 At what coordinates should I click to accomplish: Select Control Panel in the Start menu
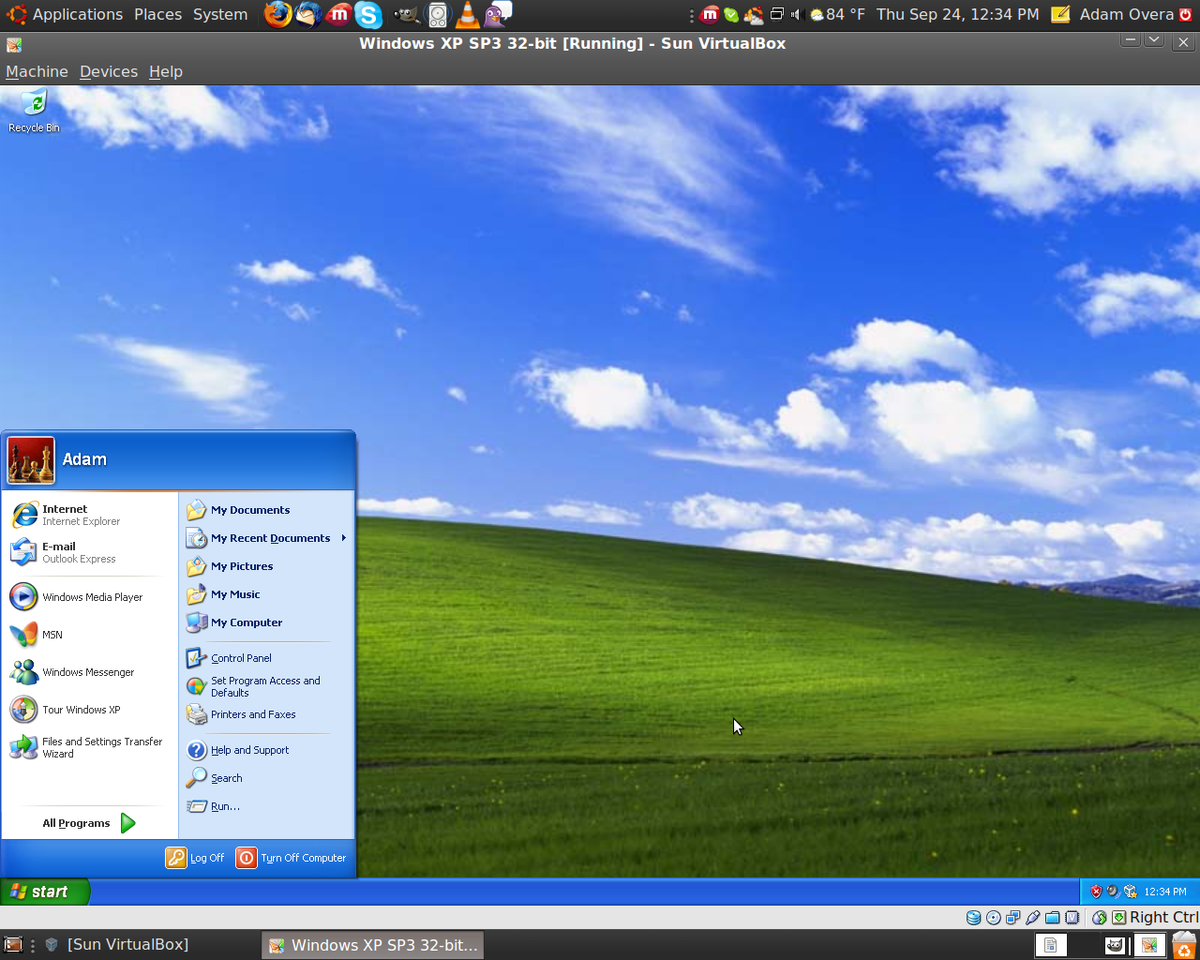point(243,657)
